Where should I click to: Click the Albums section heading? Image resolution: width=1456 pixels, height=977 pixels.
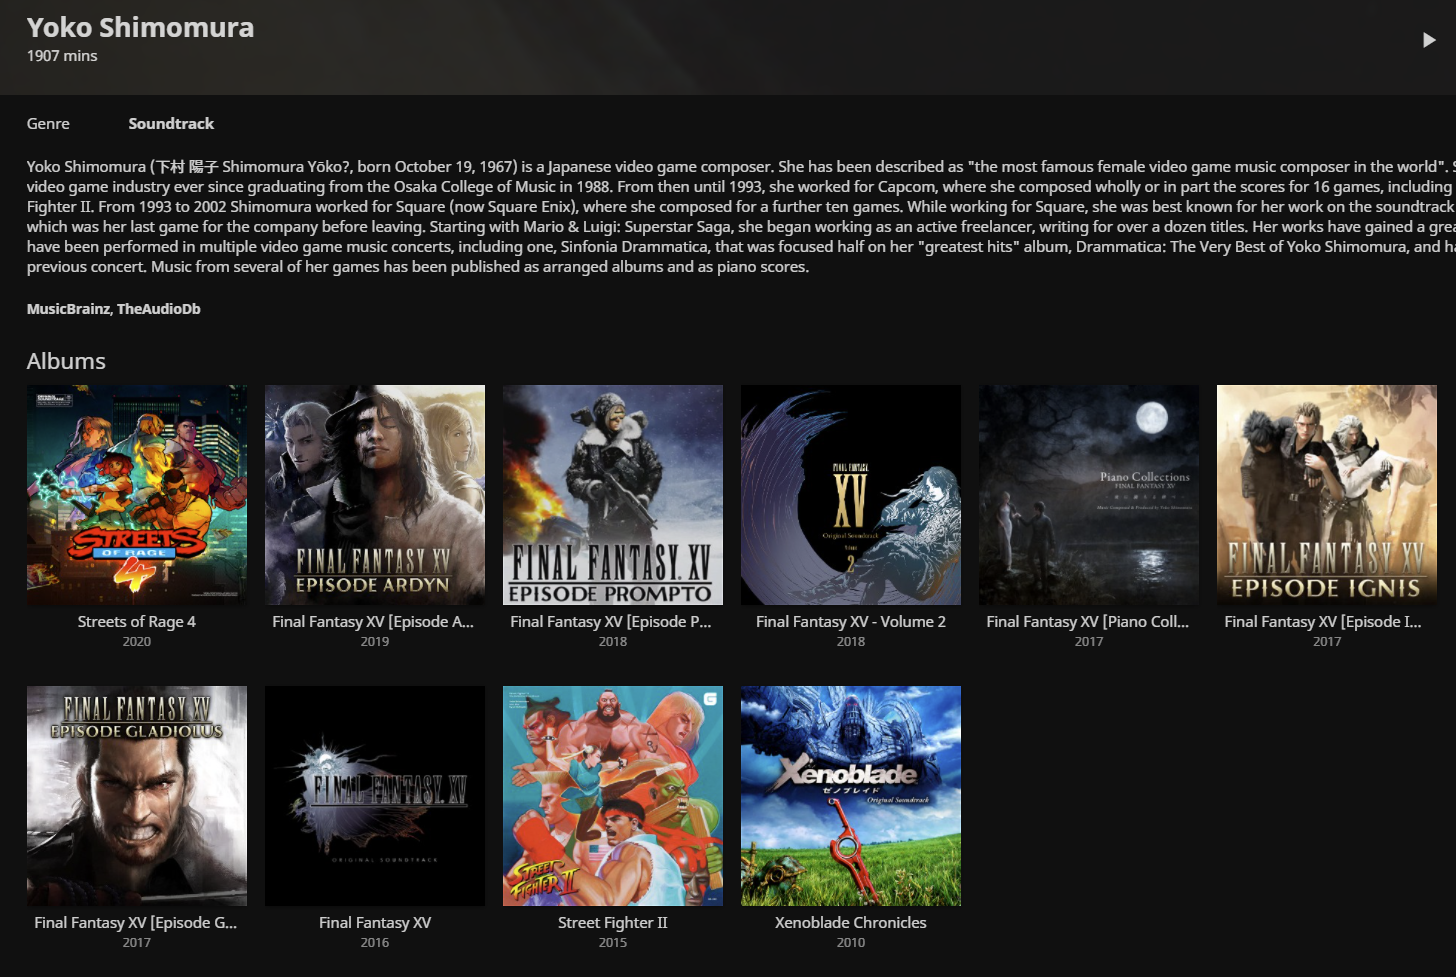pos(66,361)
